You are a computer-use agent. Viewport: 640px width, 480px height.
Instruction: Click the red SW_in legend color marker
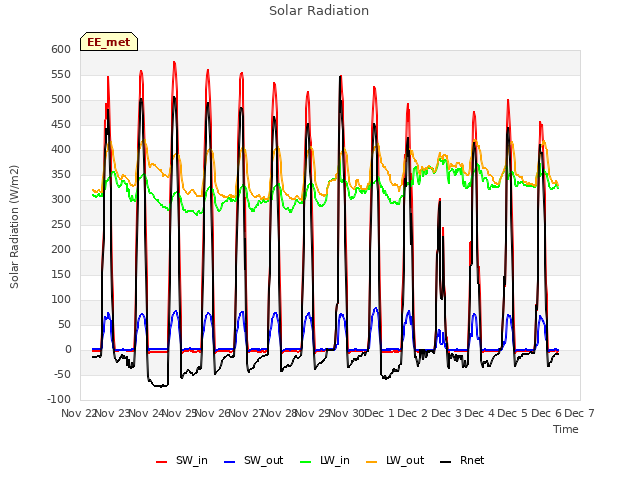pyautogui.click(x=162, y=462)
